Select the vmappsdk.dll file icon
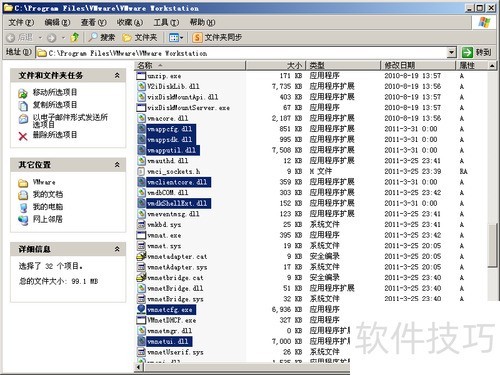This screenshot has height=375, width=500. click(141, 140)
